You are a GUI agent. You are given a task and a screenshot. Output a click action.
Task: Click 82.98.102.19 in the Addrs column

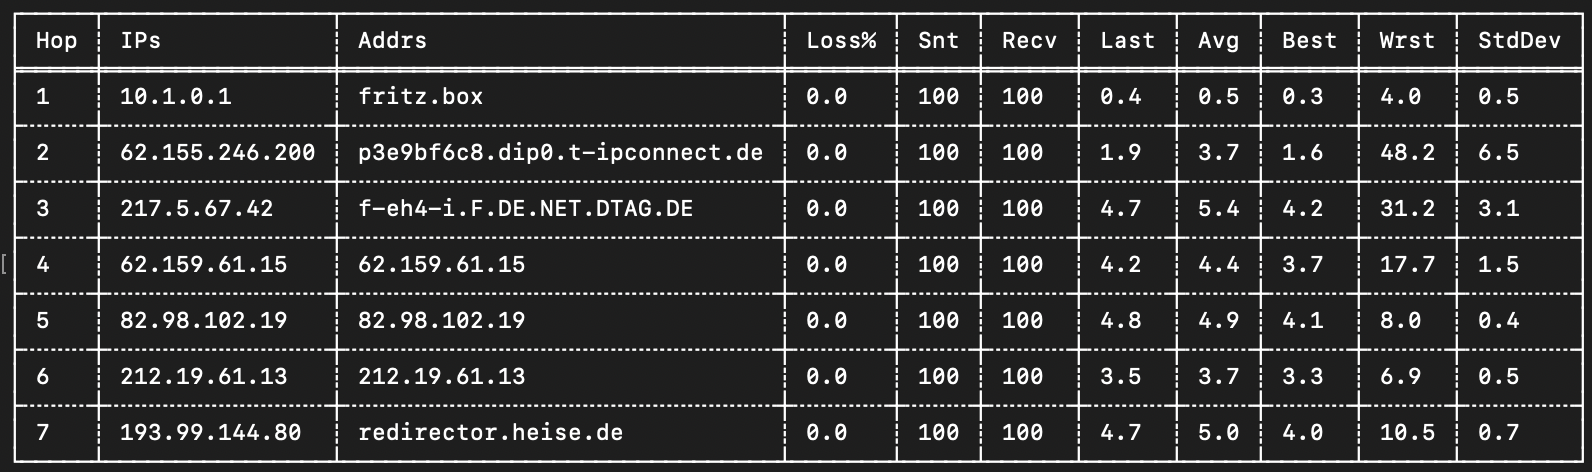[442, 321]
